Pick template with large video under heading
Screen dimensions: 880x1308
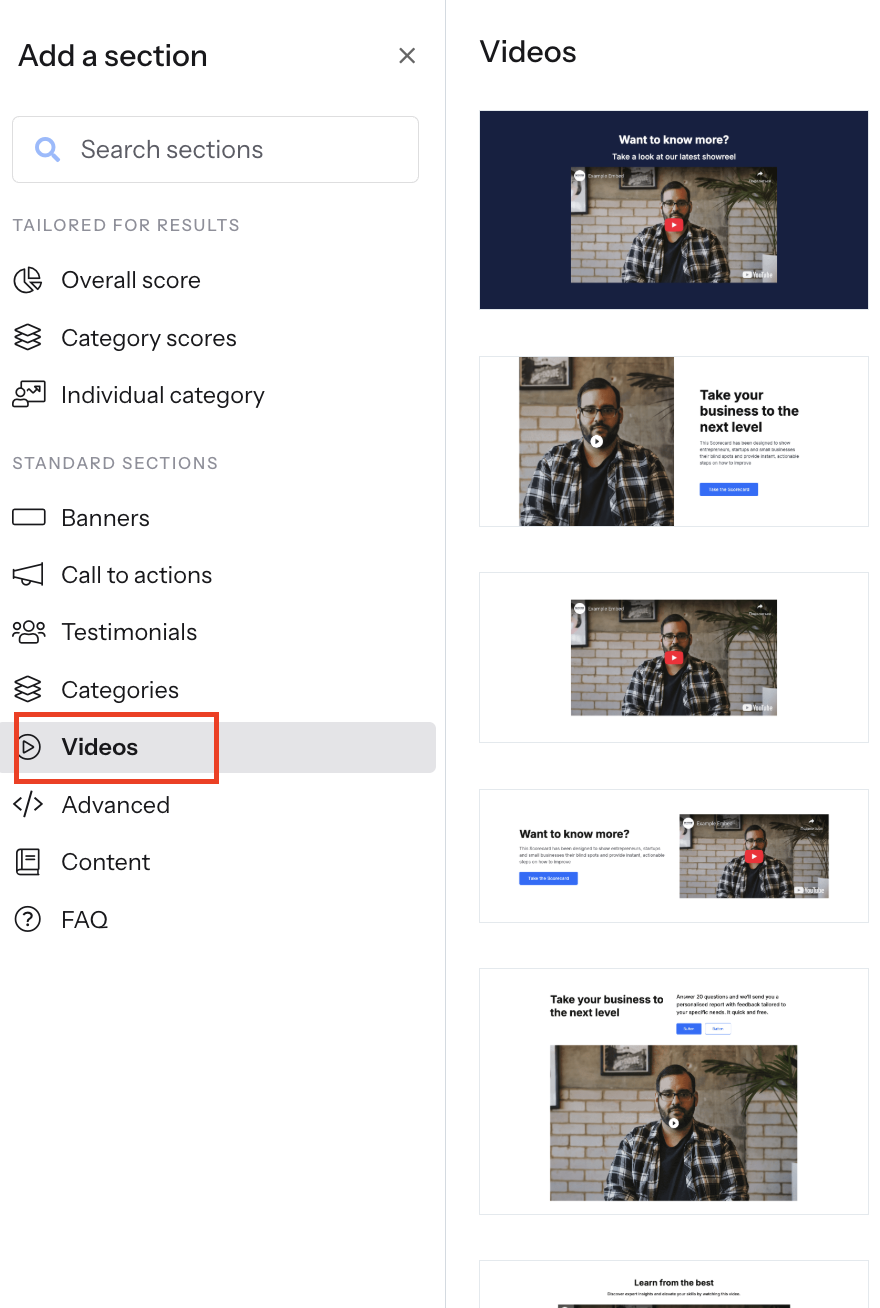674,1091
